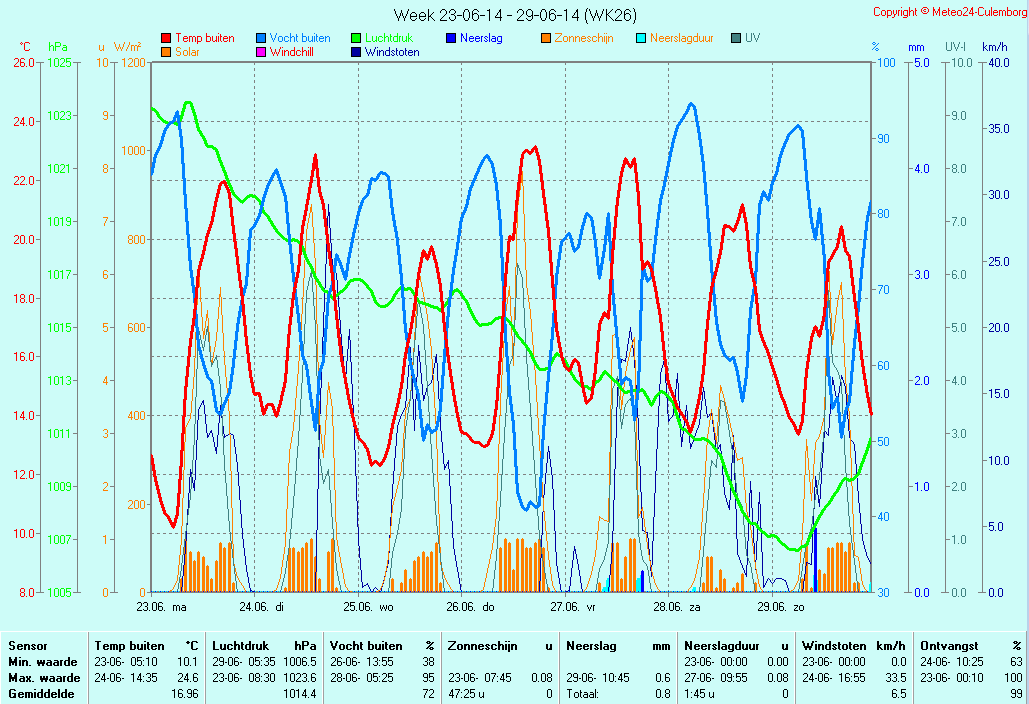
Task: Click the Luchtdruk hPa table header
Action: (x=264, y=646)
